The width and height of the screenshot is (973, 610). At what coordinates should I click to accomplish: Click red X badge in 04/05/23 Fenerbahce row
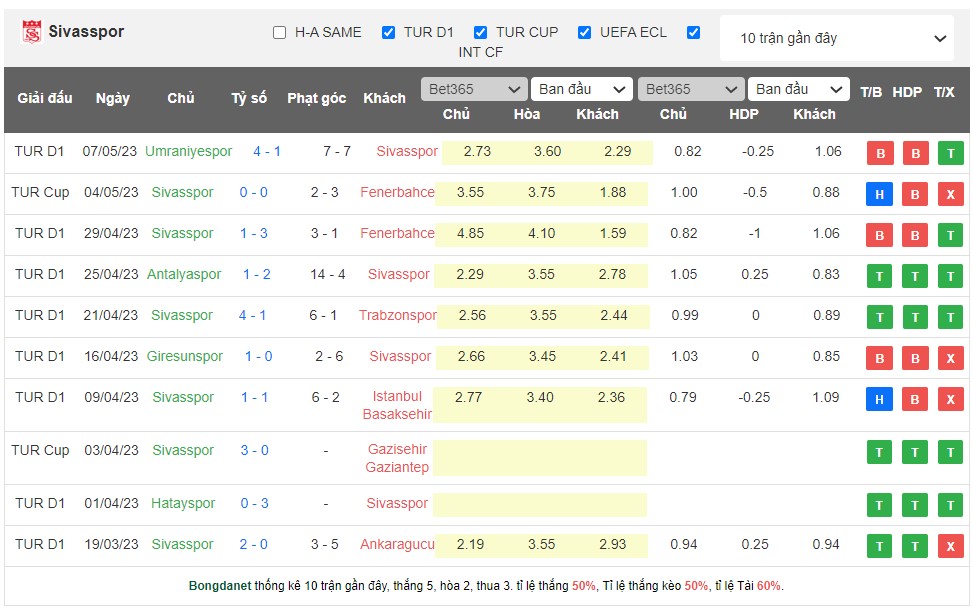(x=950, y=194)
